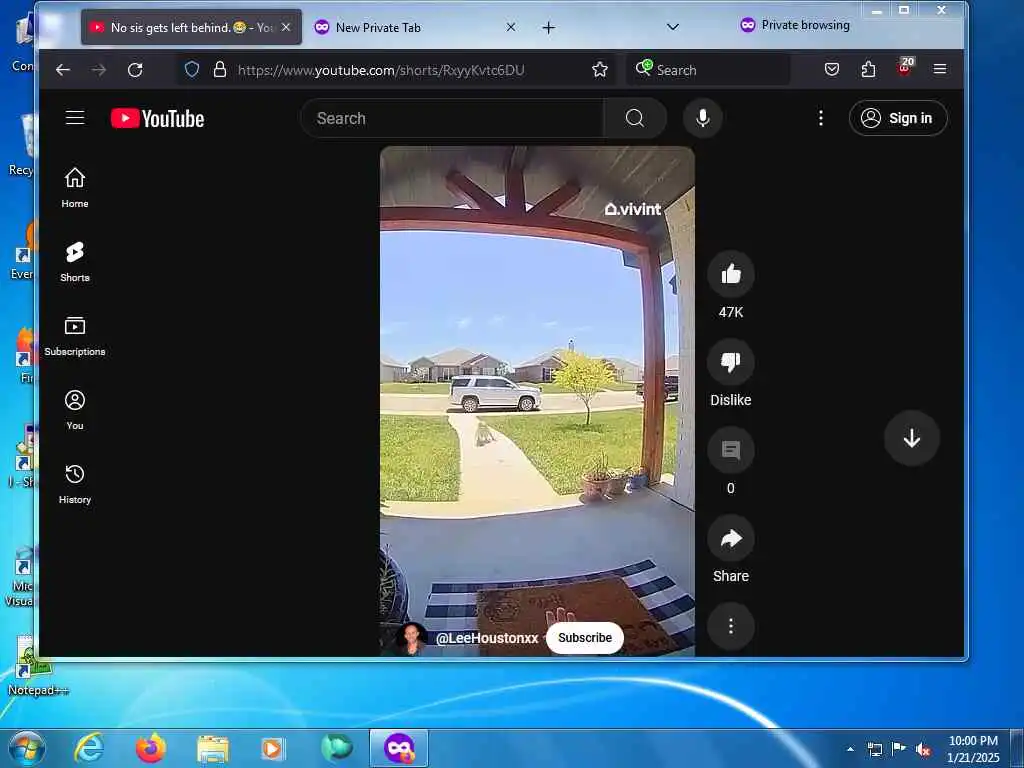Launch Firefox from the taskbar
This screenshot has height=768, width=1024.
[150, 748]
